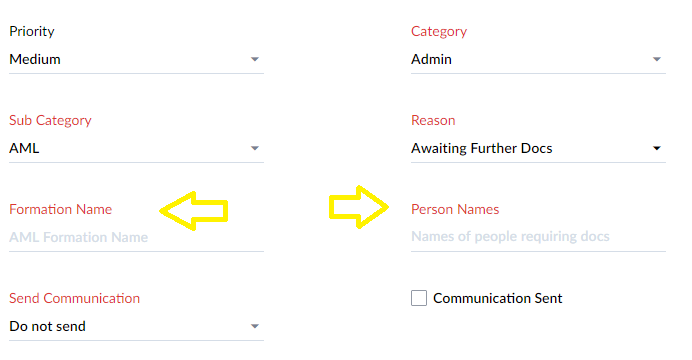692x360 pixels.
Task: Click the Formation Name label
Action: tap(60, 209)
